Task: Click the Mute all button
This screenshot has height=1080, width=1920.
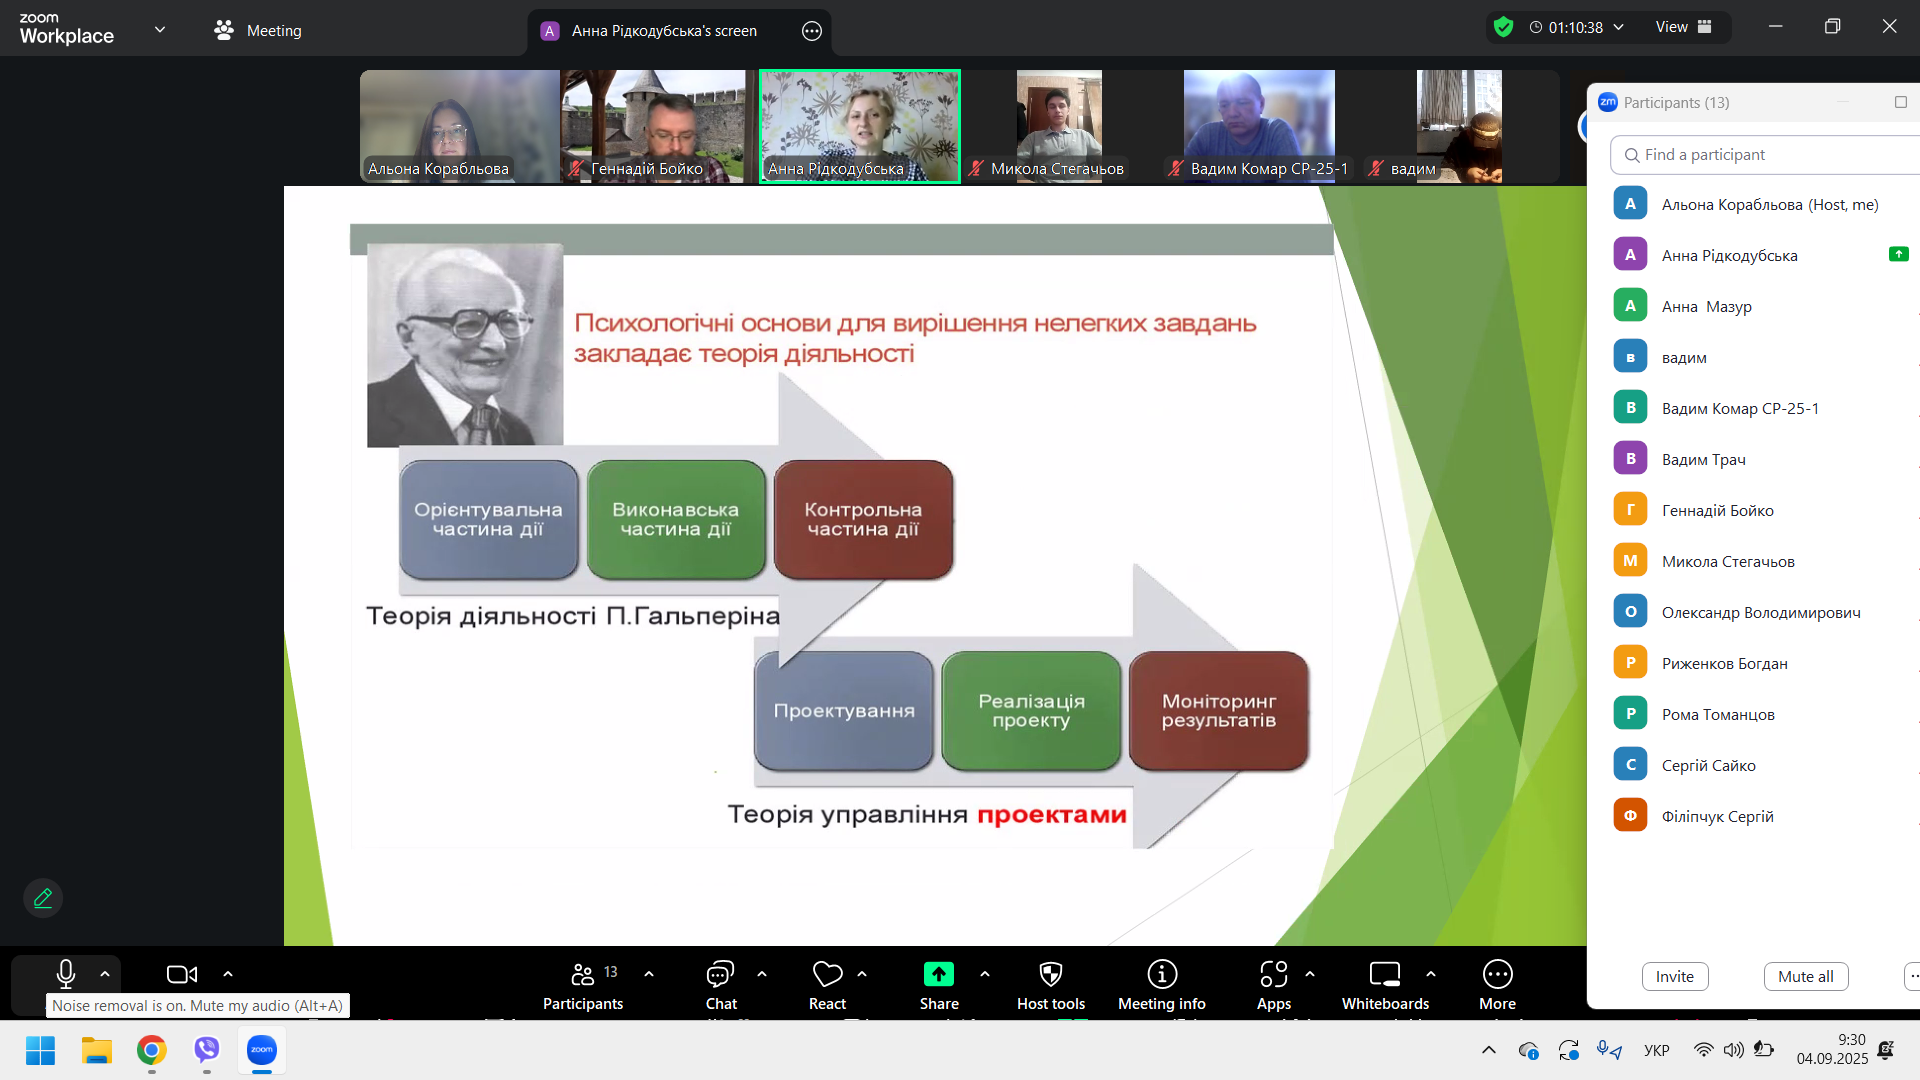Action: [1805, 976]
